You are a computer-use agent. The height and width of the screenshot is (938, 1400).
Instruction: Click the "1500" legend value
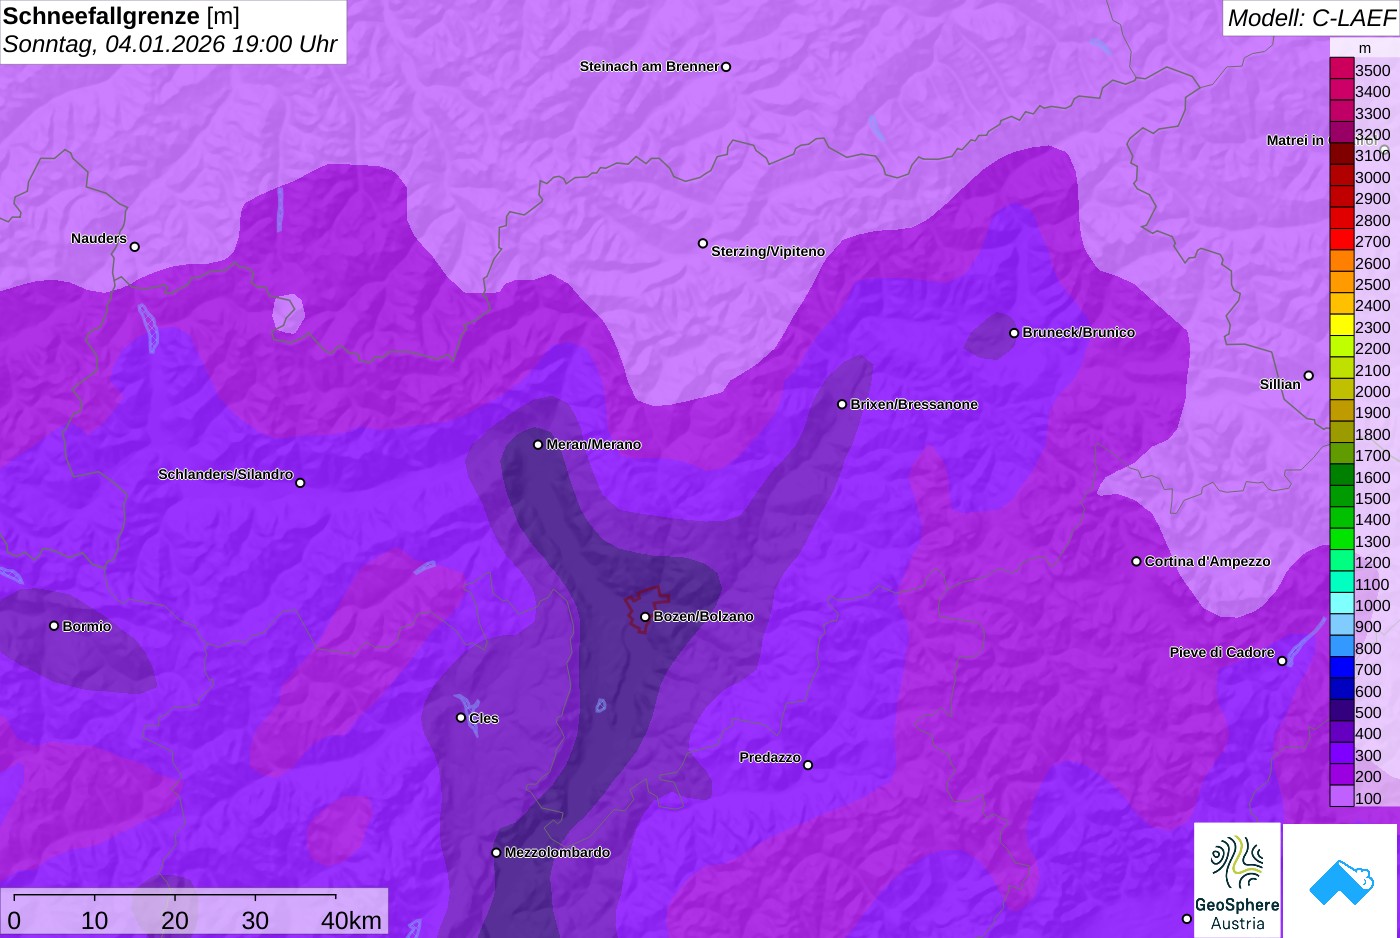(x=1373, y=499)
